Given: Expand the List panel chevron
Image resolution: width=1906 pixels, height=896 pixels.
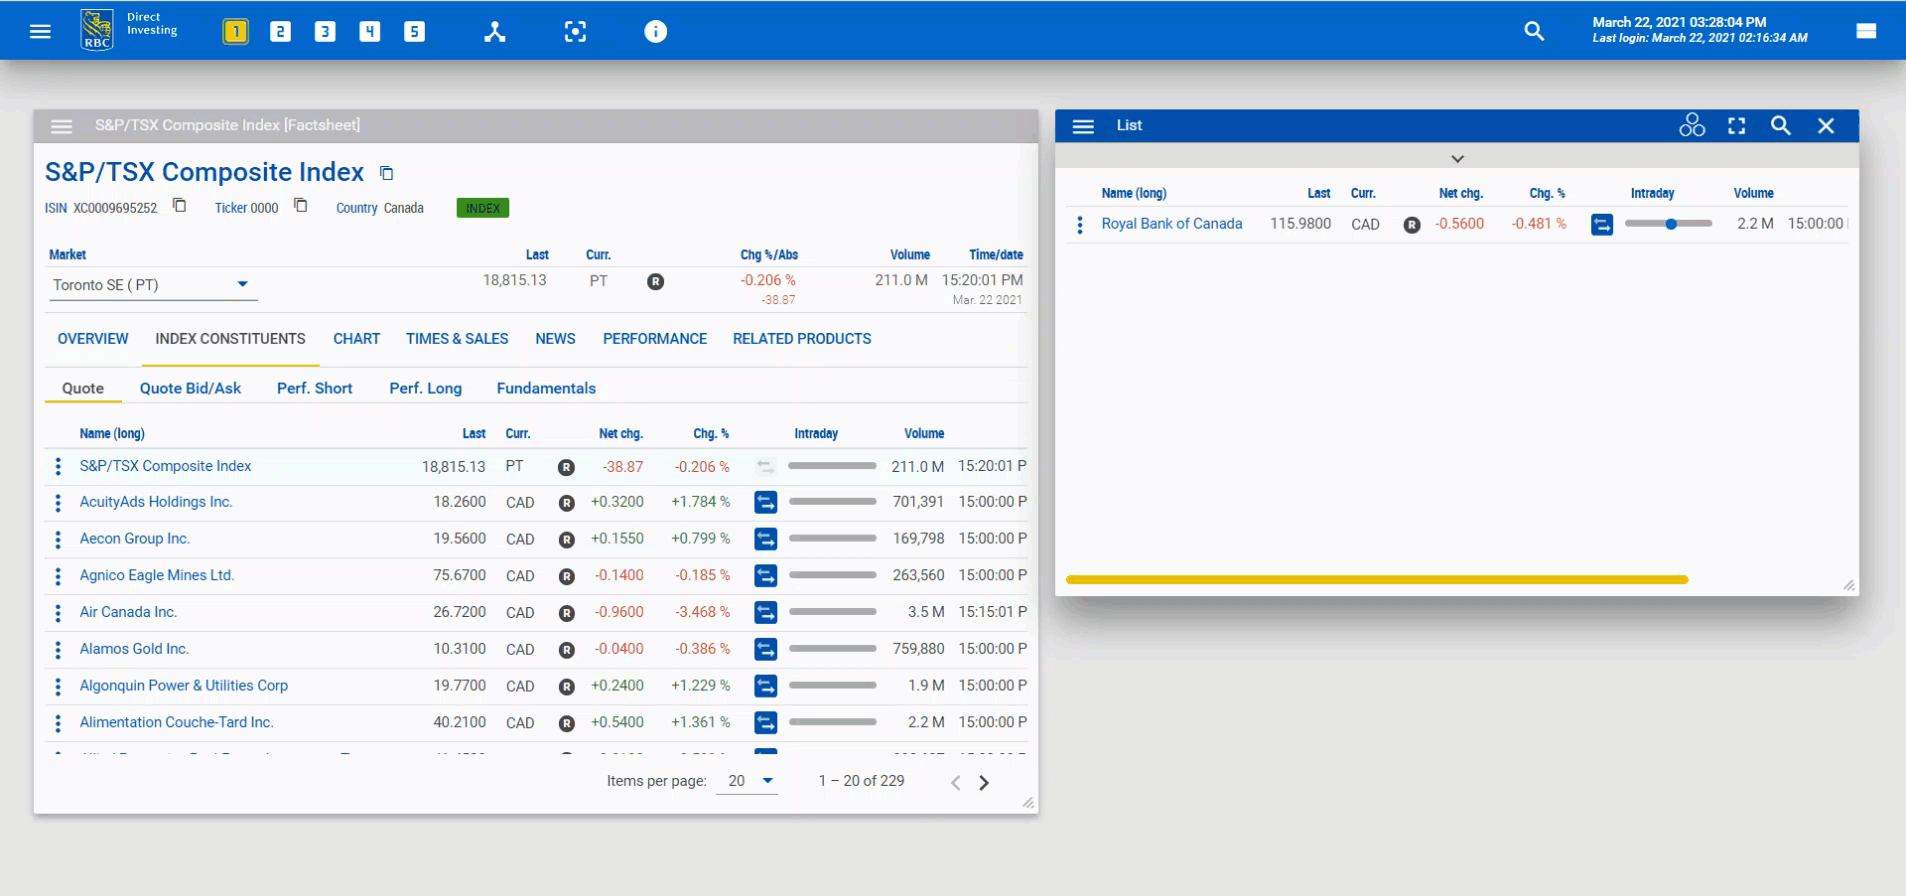Looking at the screenshot, I should [x=1457, y=159].
